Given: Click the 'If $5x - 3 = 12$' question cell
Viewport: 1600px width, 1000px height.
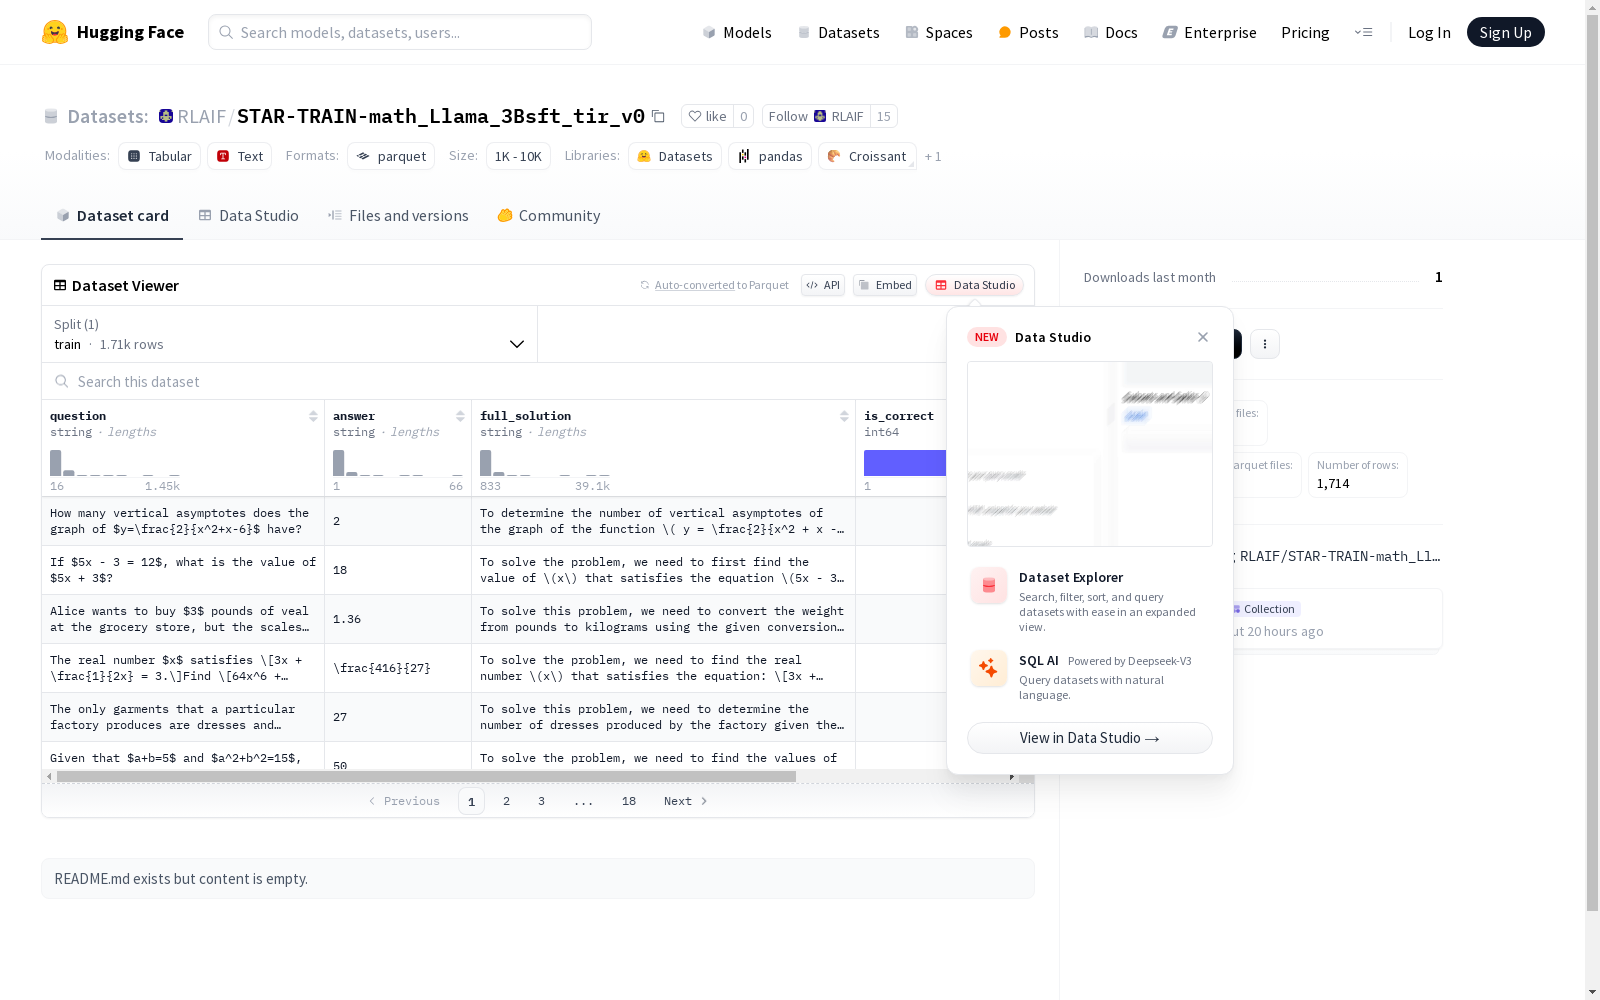Looking at the screenshot, I should pyautogui.click(x=183, y=570).
